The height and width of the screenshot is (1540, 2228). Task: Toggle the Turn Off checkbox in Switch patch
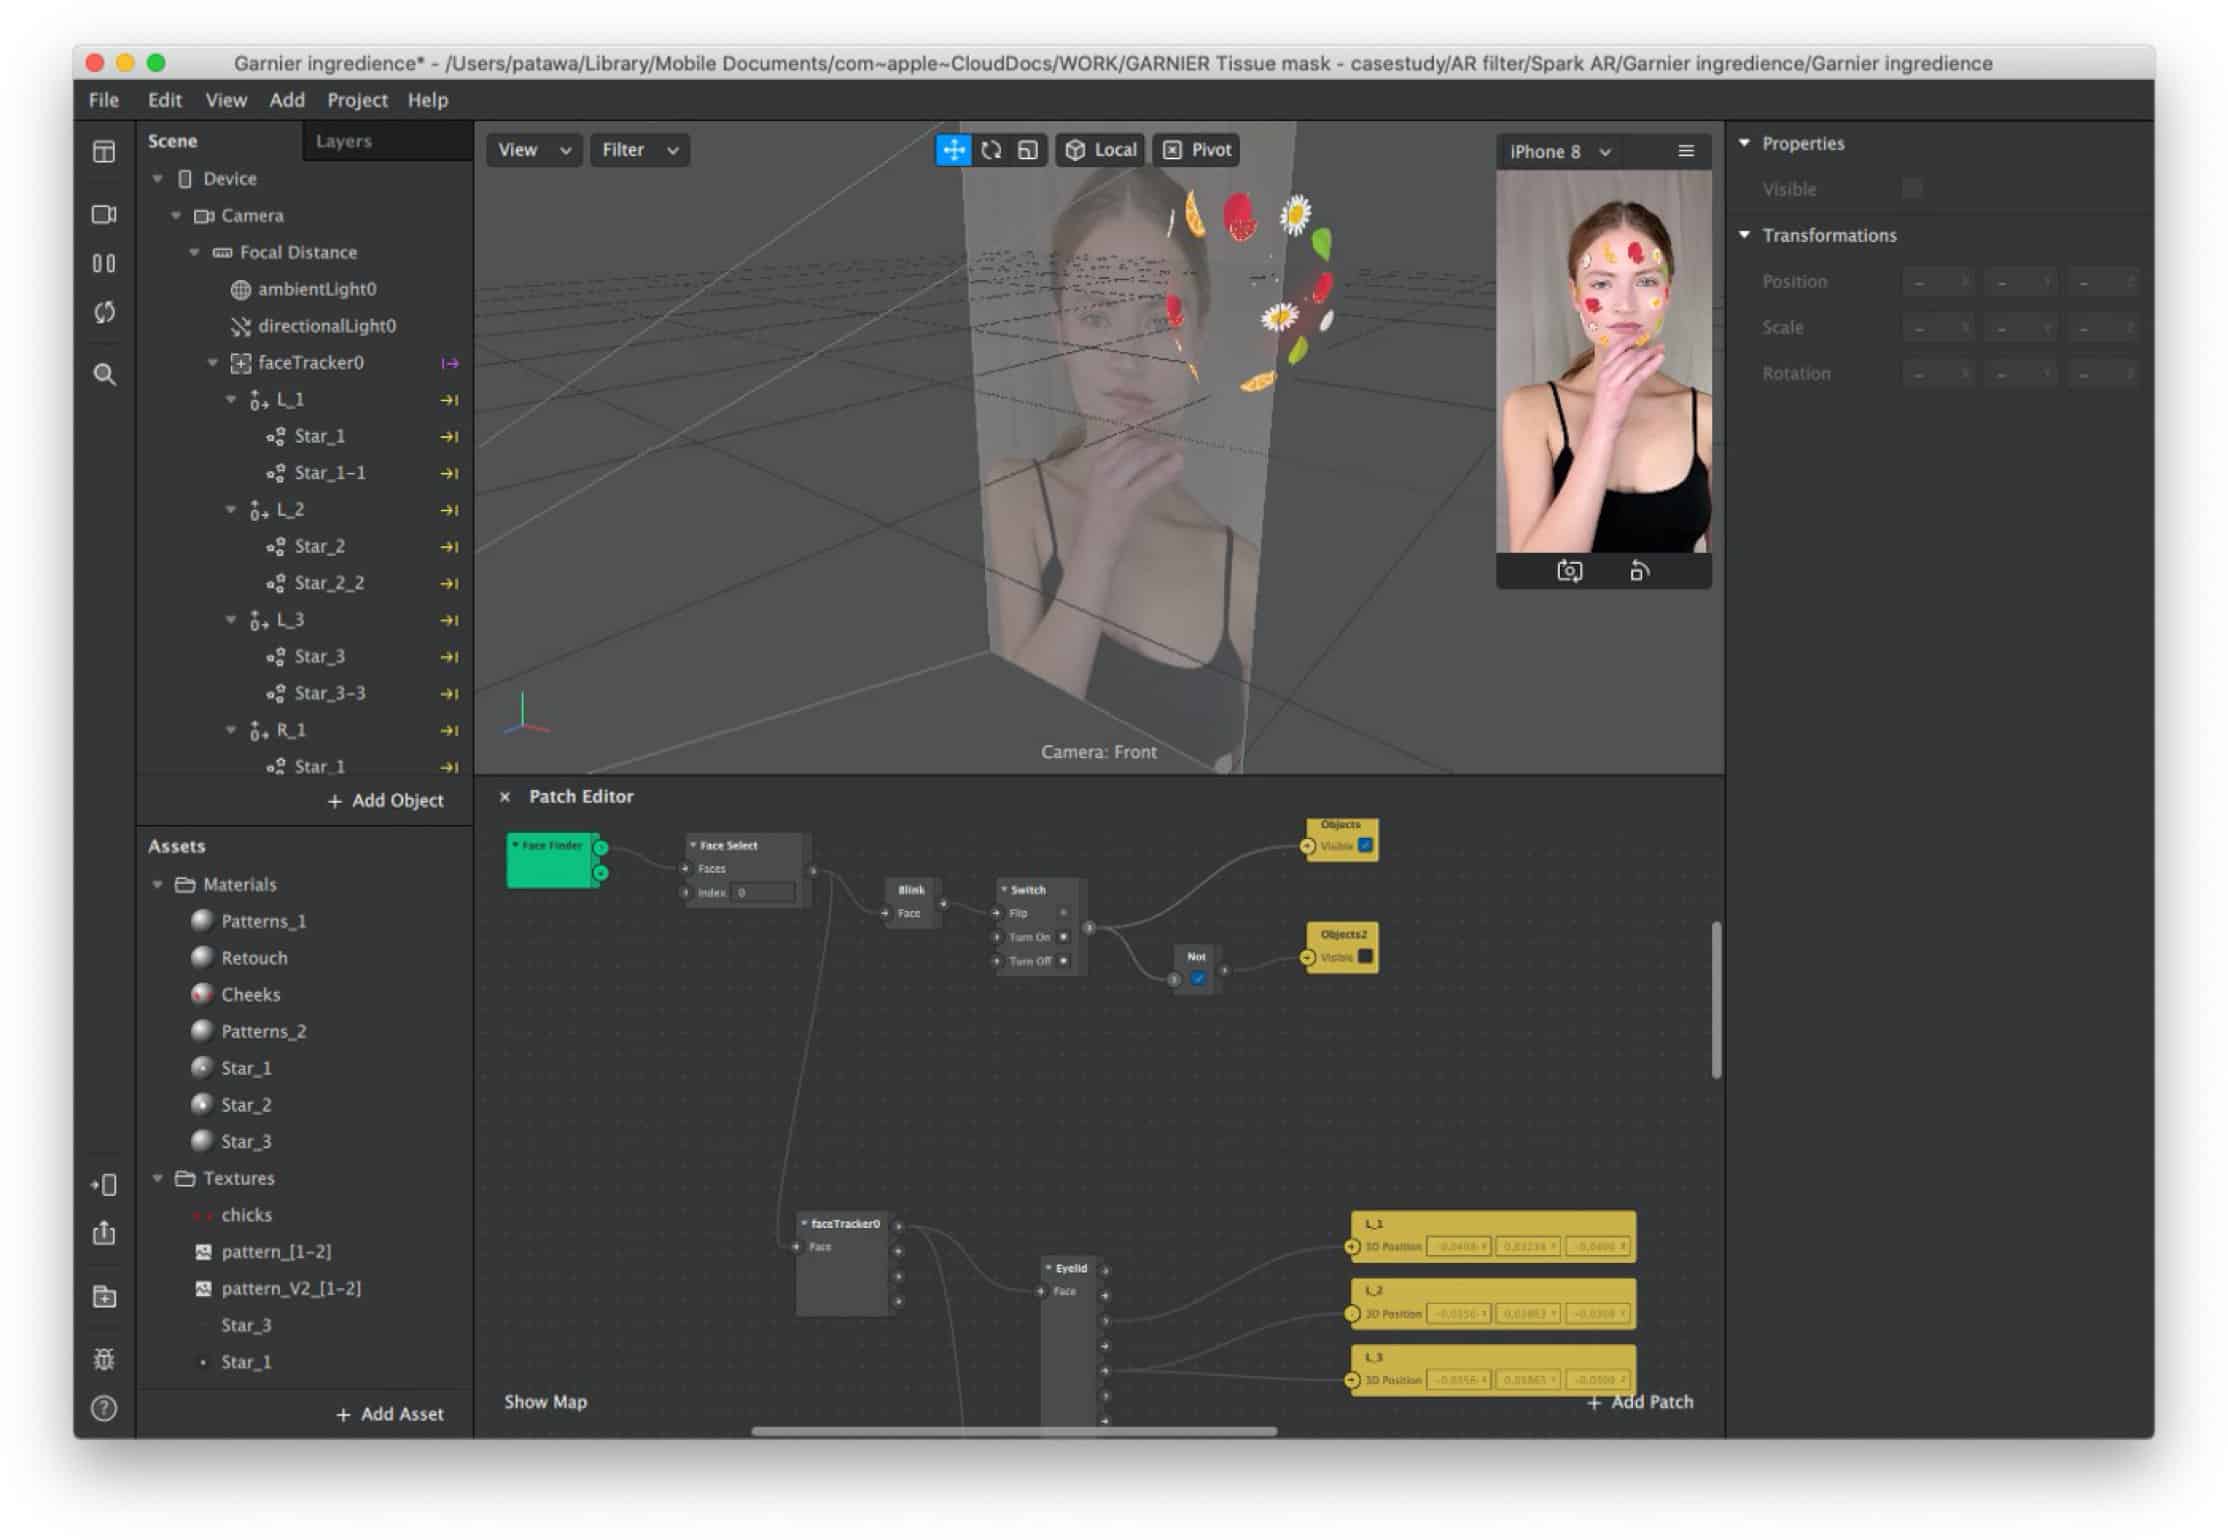pos(1063,961)
